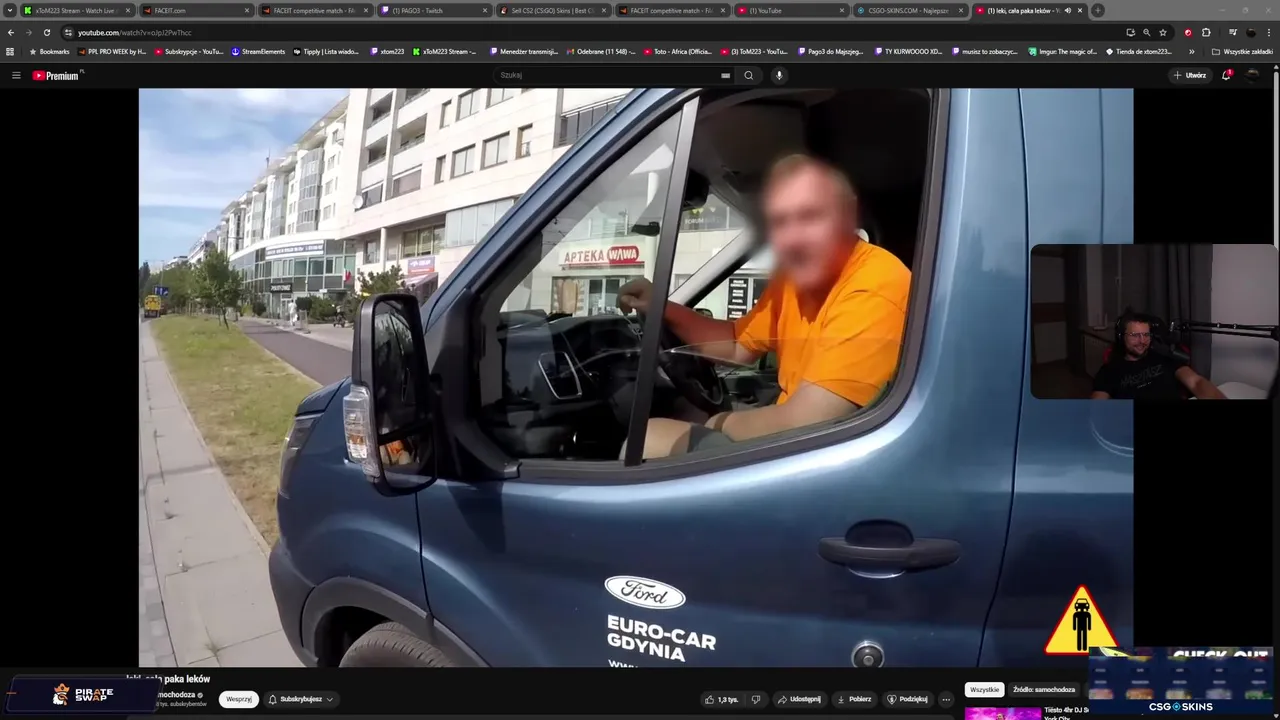View site information icon in address bar
The image size is (1280, 720).
(68, 32)
